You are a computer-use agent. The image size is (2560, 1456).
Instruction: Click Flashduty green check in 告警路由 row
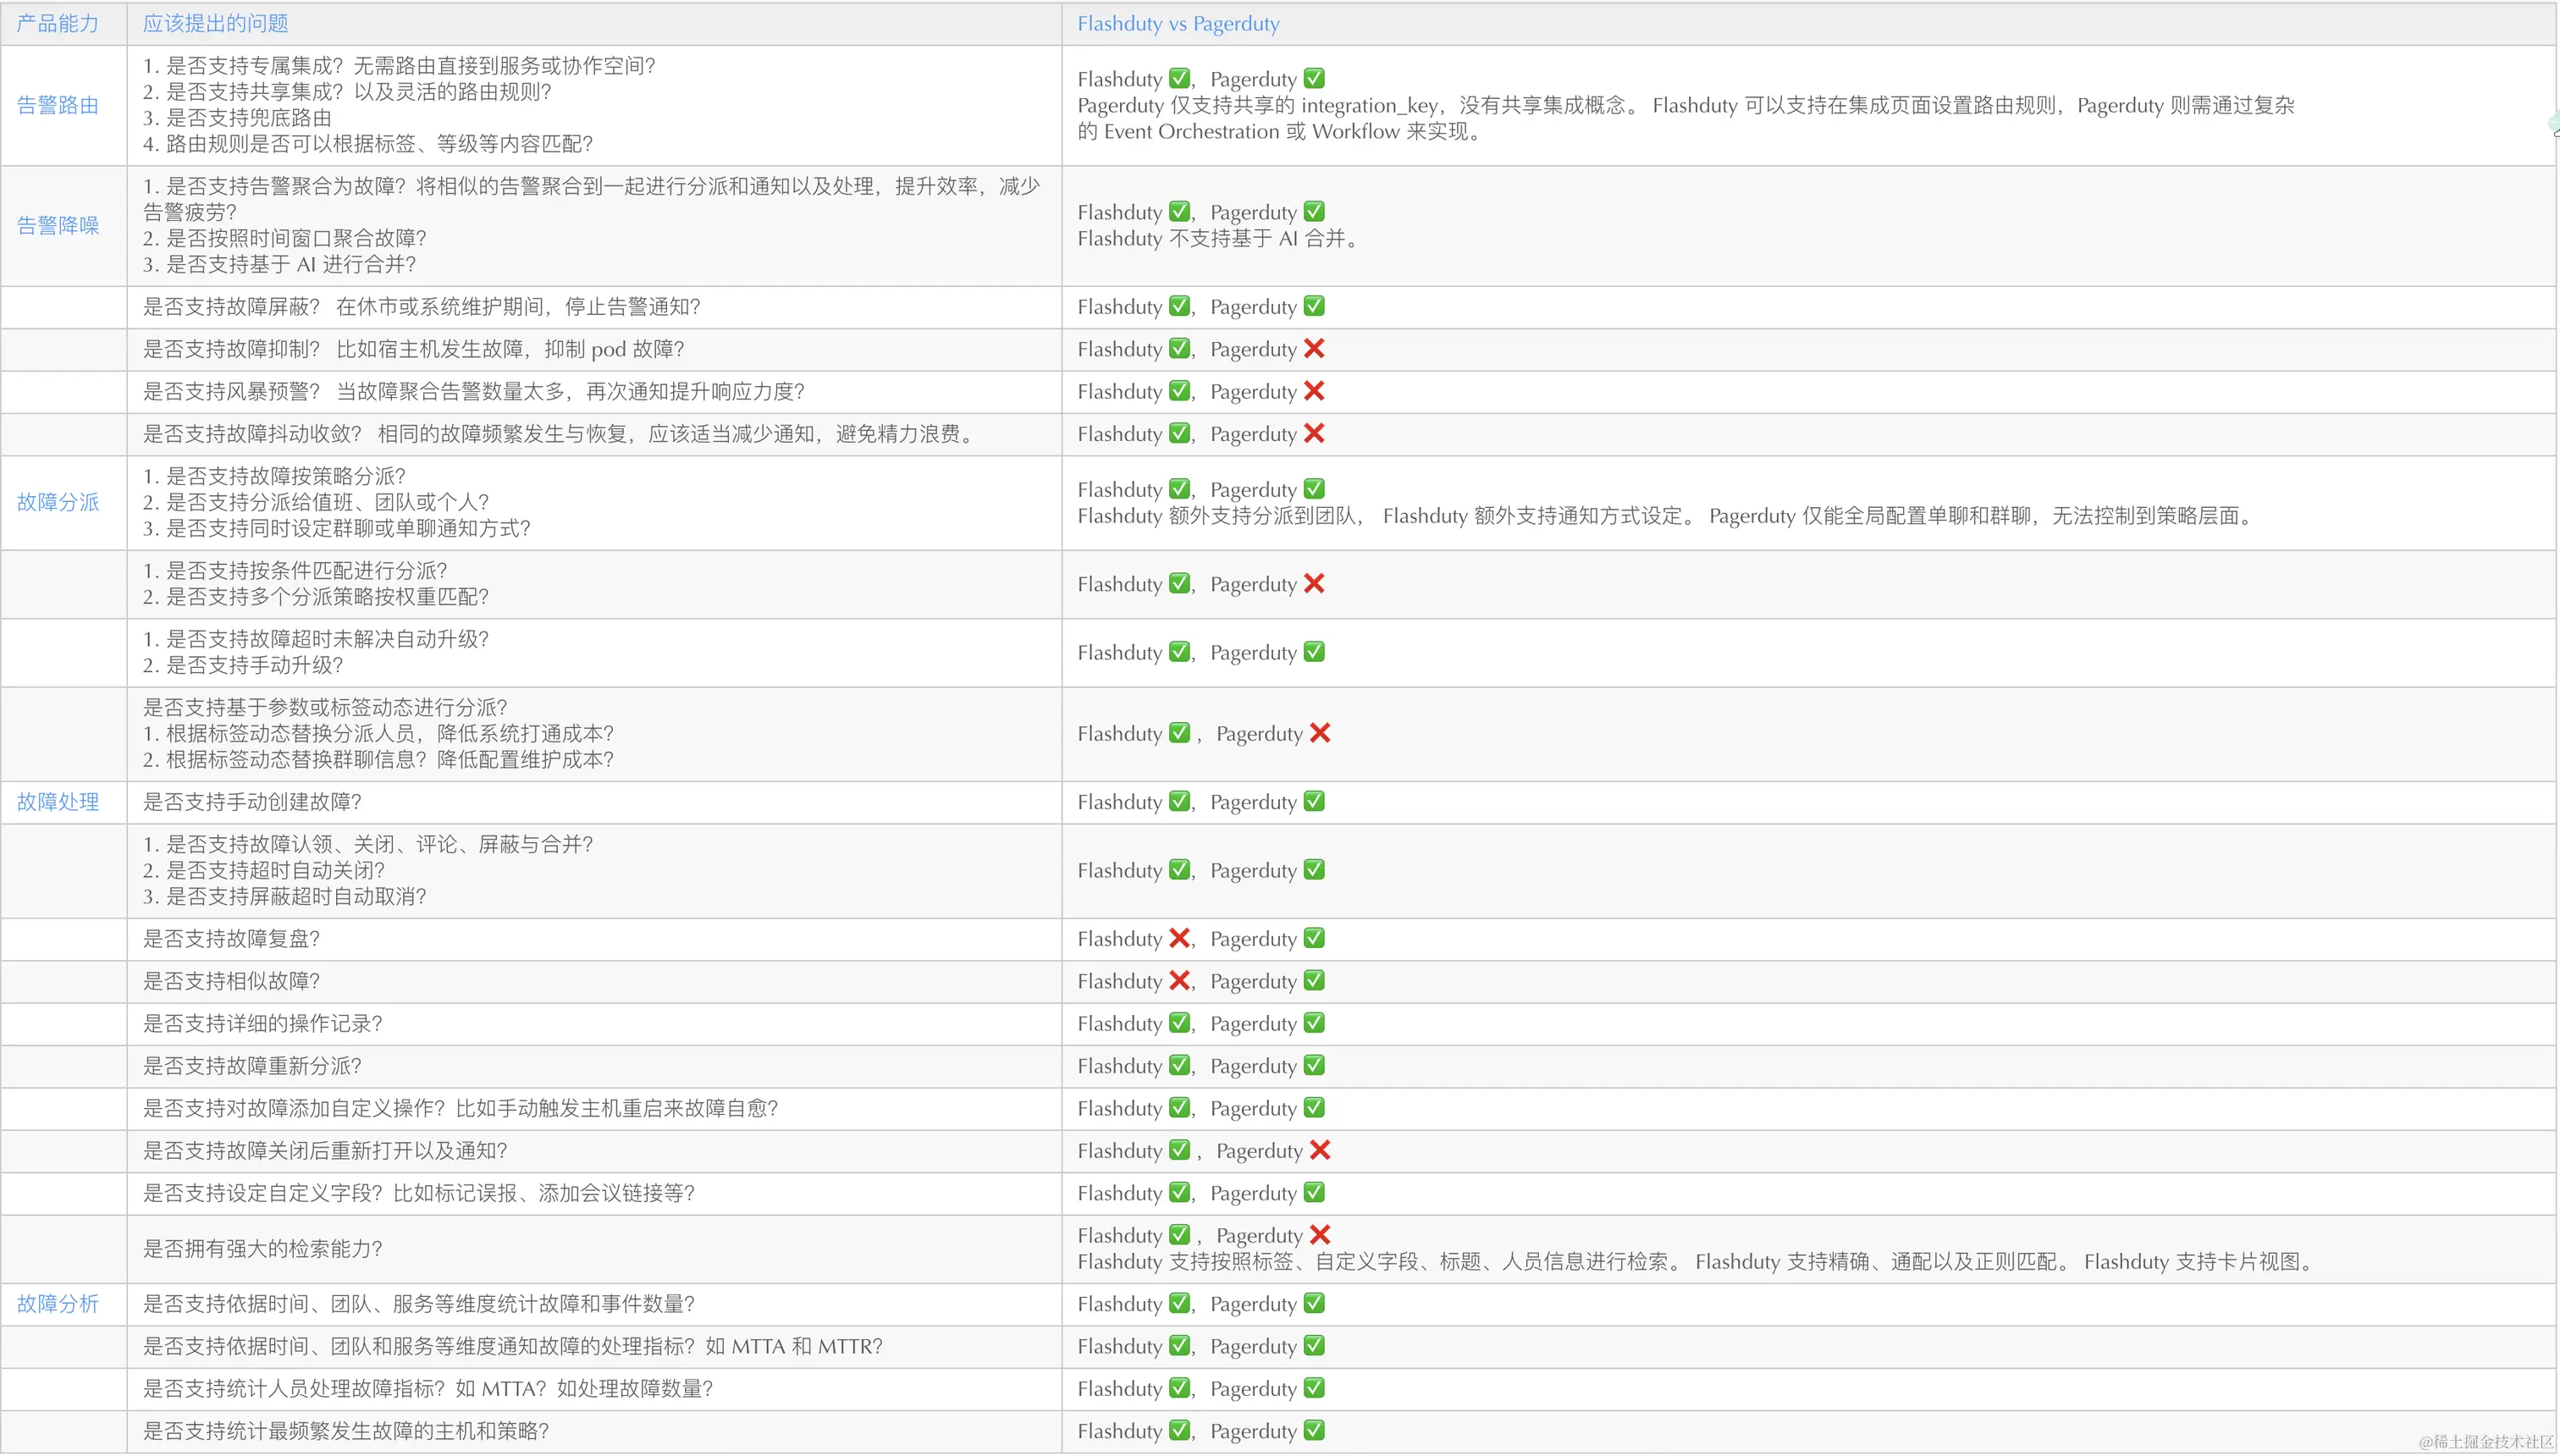[x=1180, y=78]
